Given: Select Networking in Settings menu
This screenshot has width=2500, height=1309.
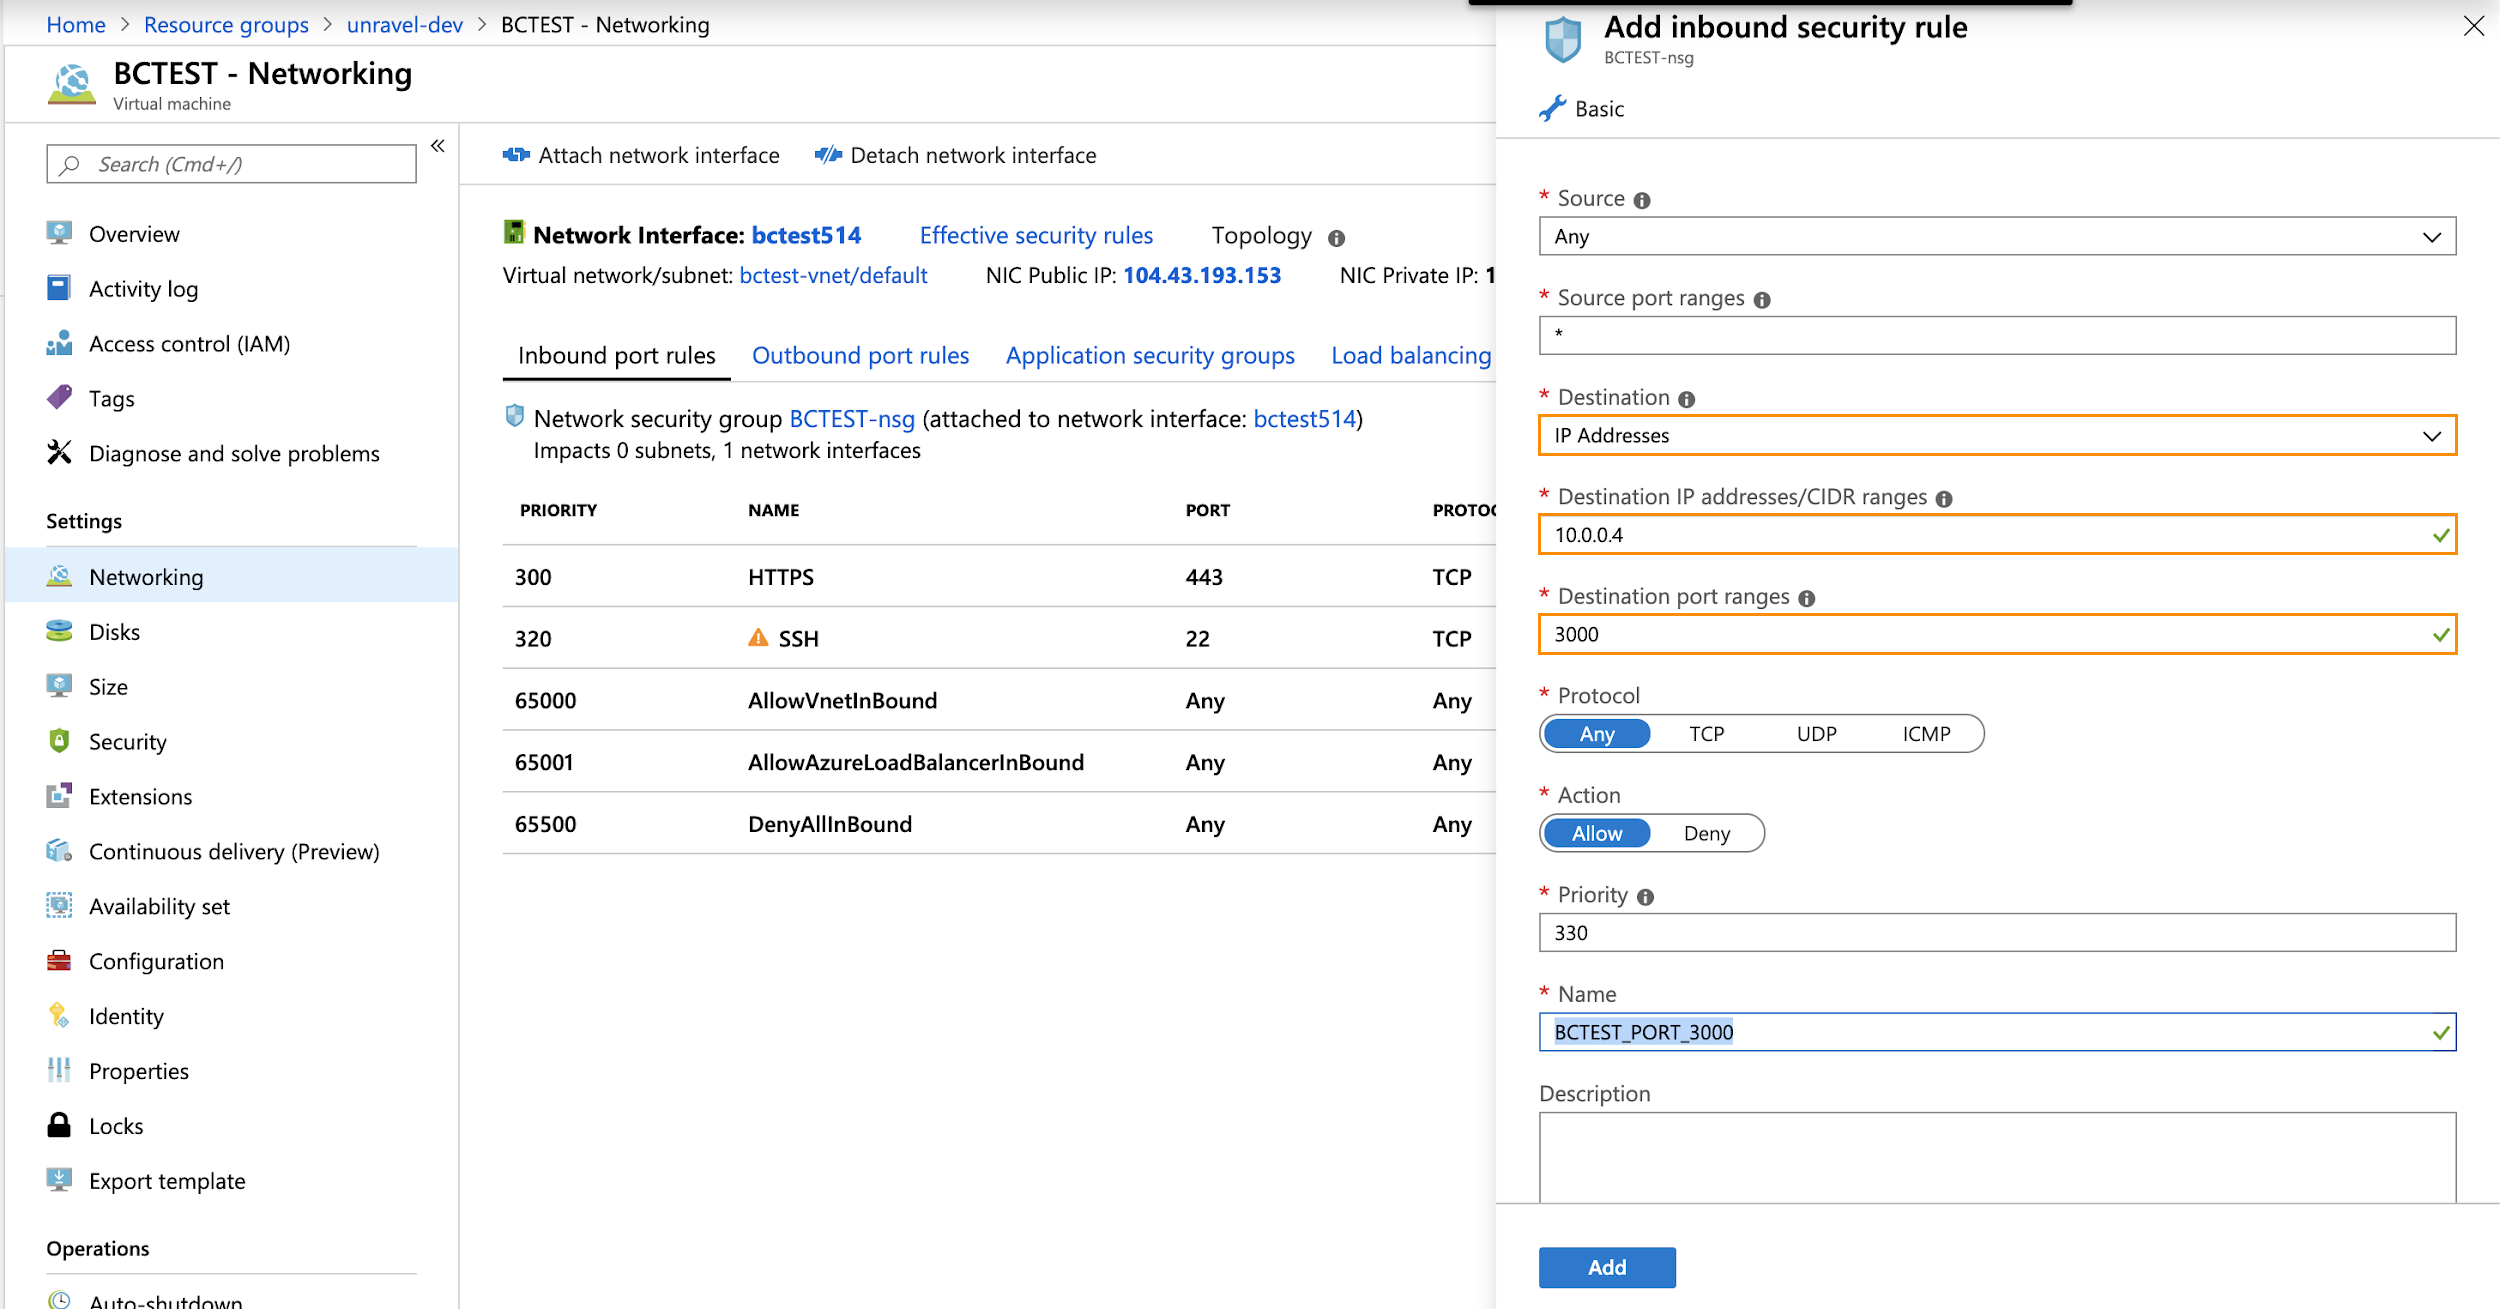Looking at the screenshot, I should click(x=231, y=576).
